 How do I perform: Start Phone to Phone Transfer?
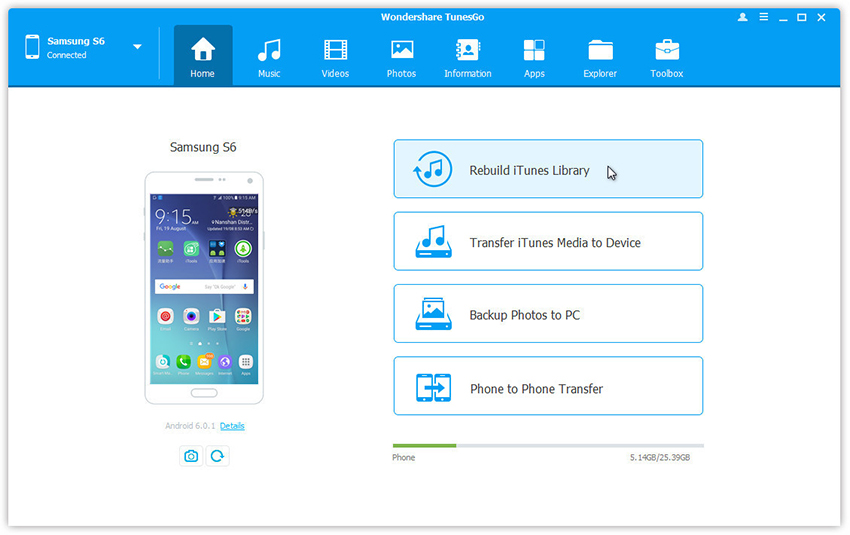[x=548, y=388]
